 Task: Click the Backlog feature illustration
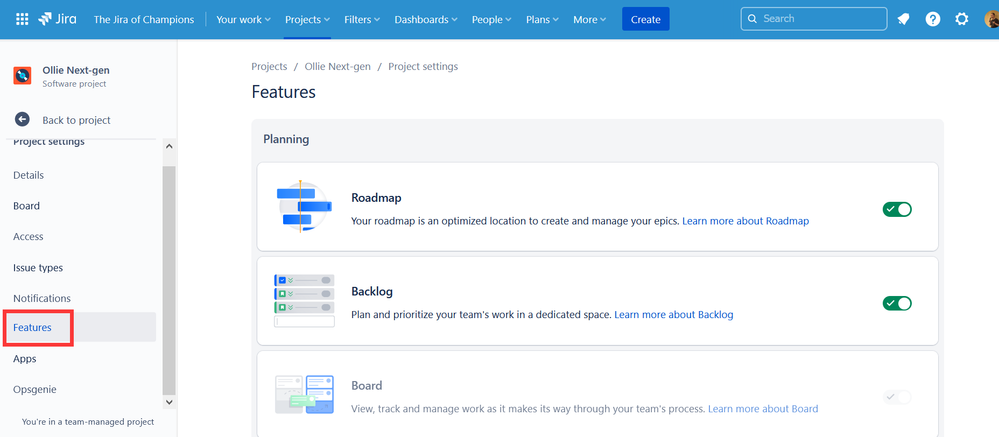(304, 301)
